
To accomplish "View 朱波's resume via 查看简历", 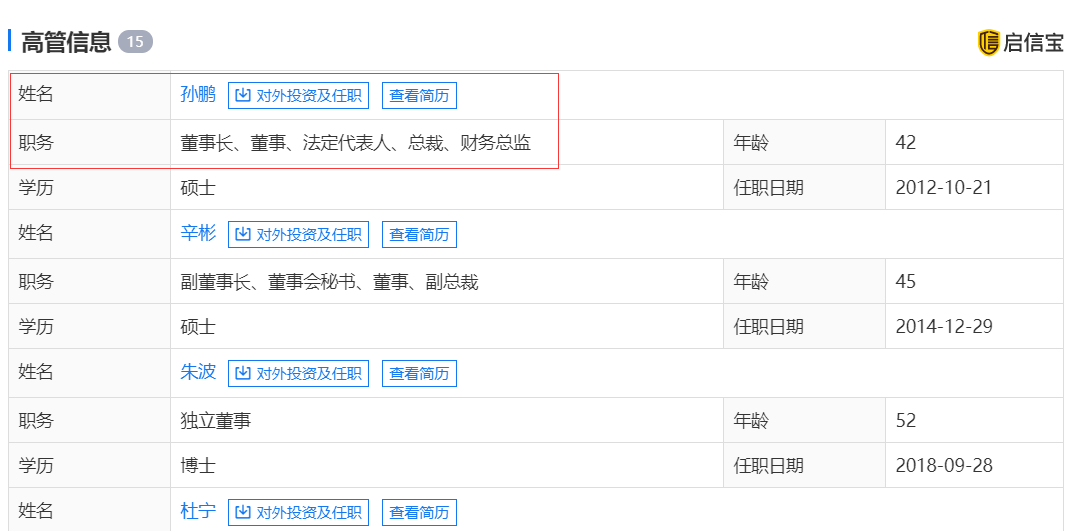I will [419, 374].
